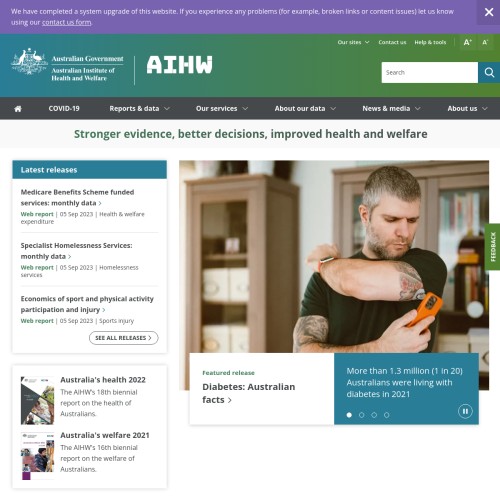
Task: Decrease text size with A- icon
Action: point(485,42)
